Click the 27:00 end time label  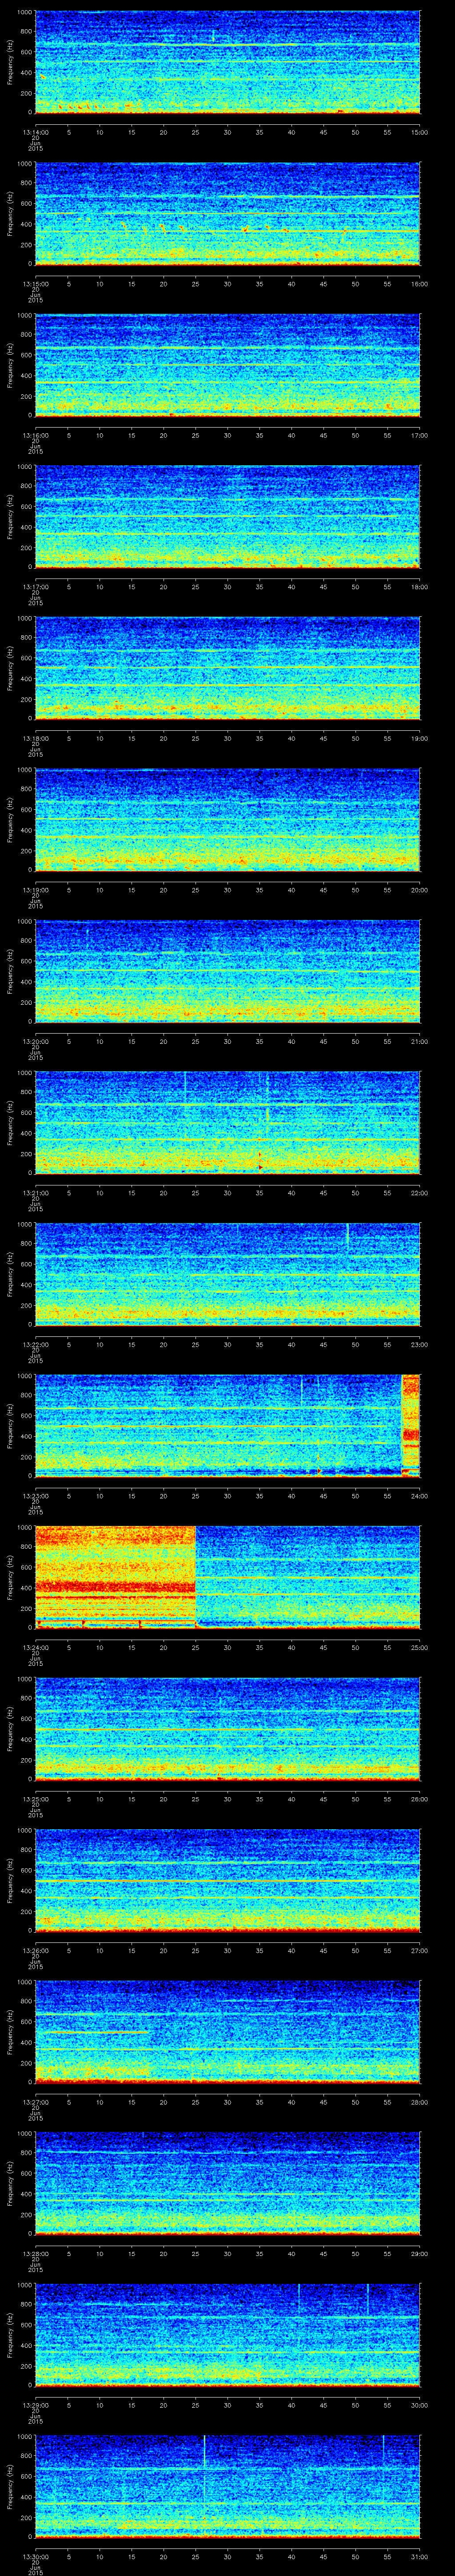pos(420,1950)
